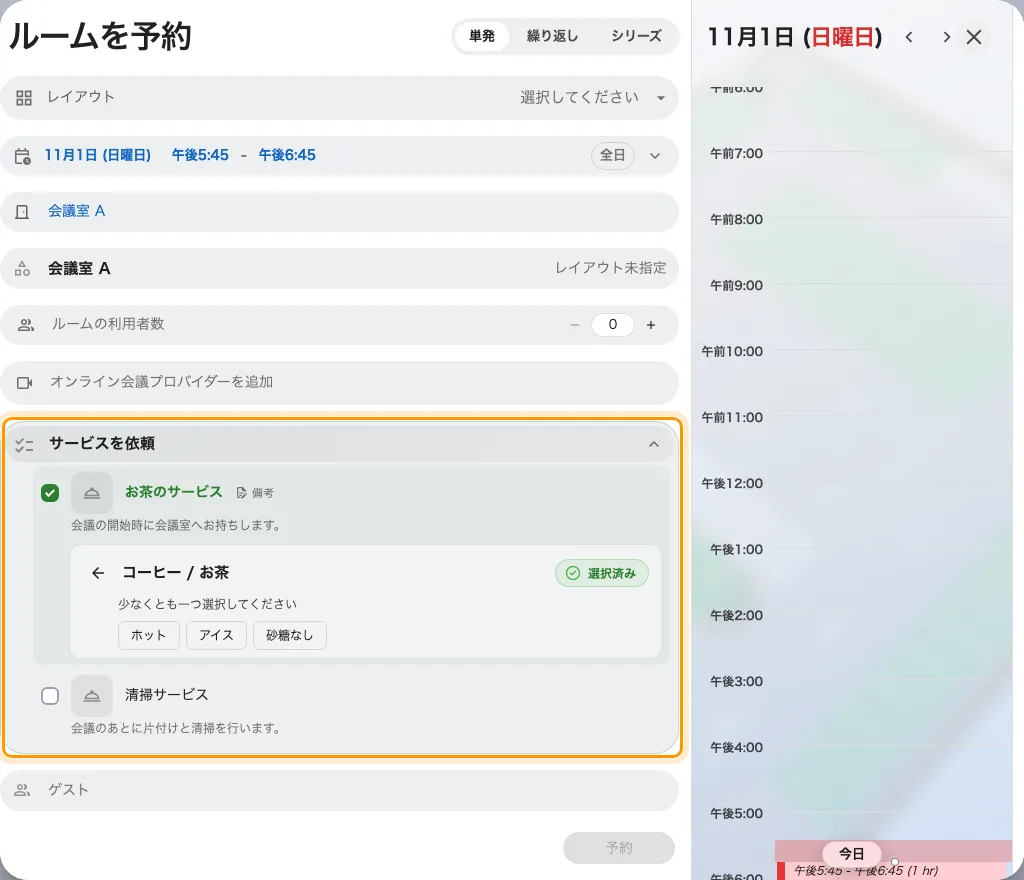Click the calendar clock icon beside the date
The image size is (1024, 880).
22,156
